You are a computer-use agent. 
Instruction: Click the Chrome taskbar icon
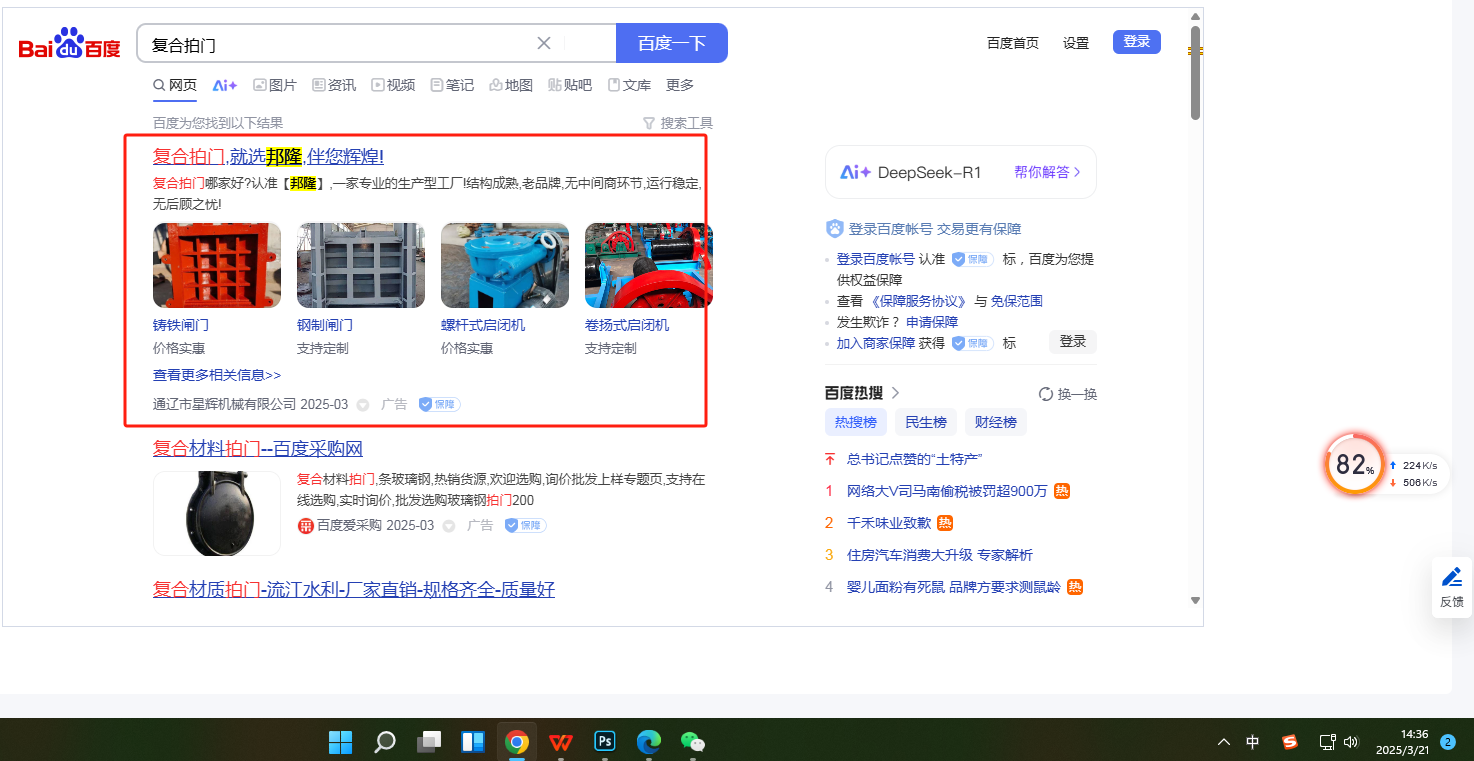click(x=517, y=741)
